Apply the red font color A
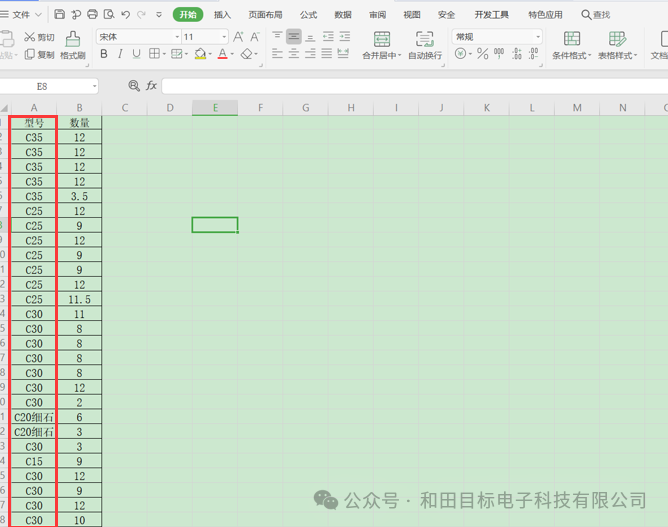Screen dimensions: 668x527 coord(222,54)
